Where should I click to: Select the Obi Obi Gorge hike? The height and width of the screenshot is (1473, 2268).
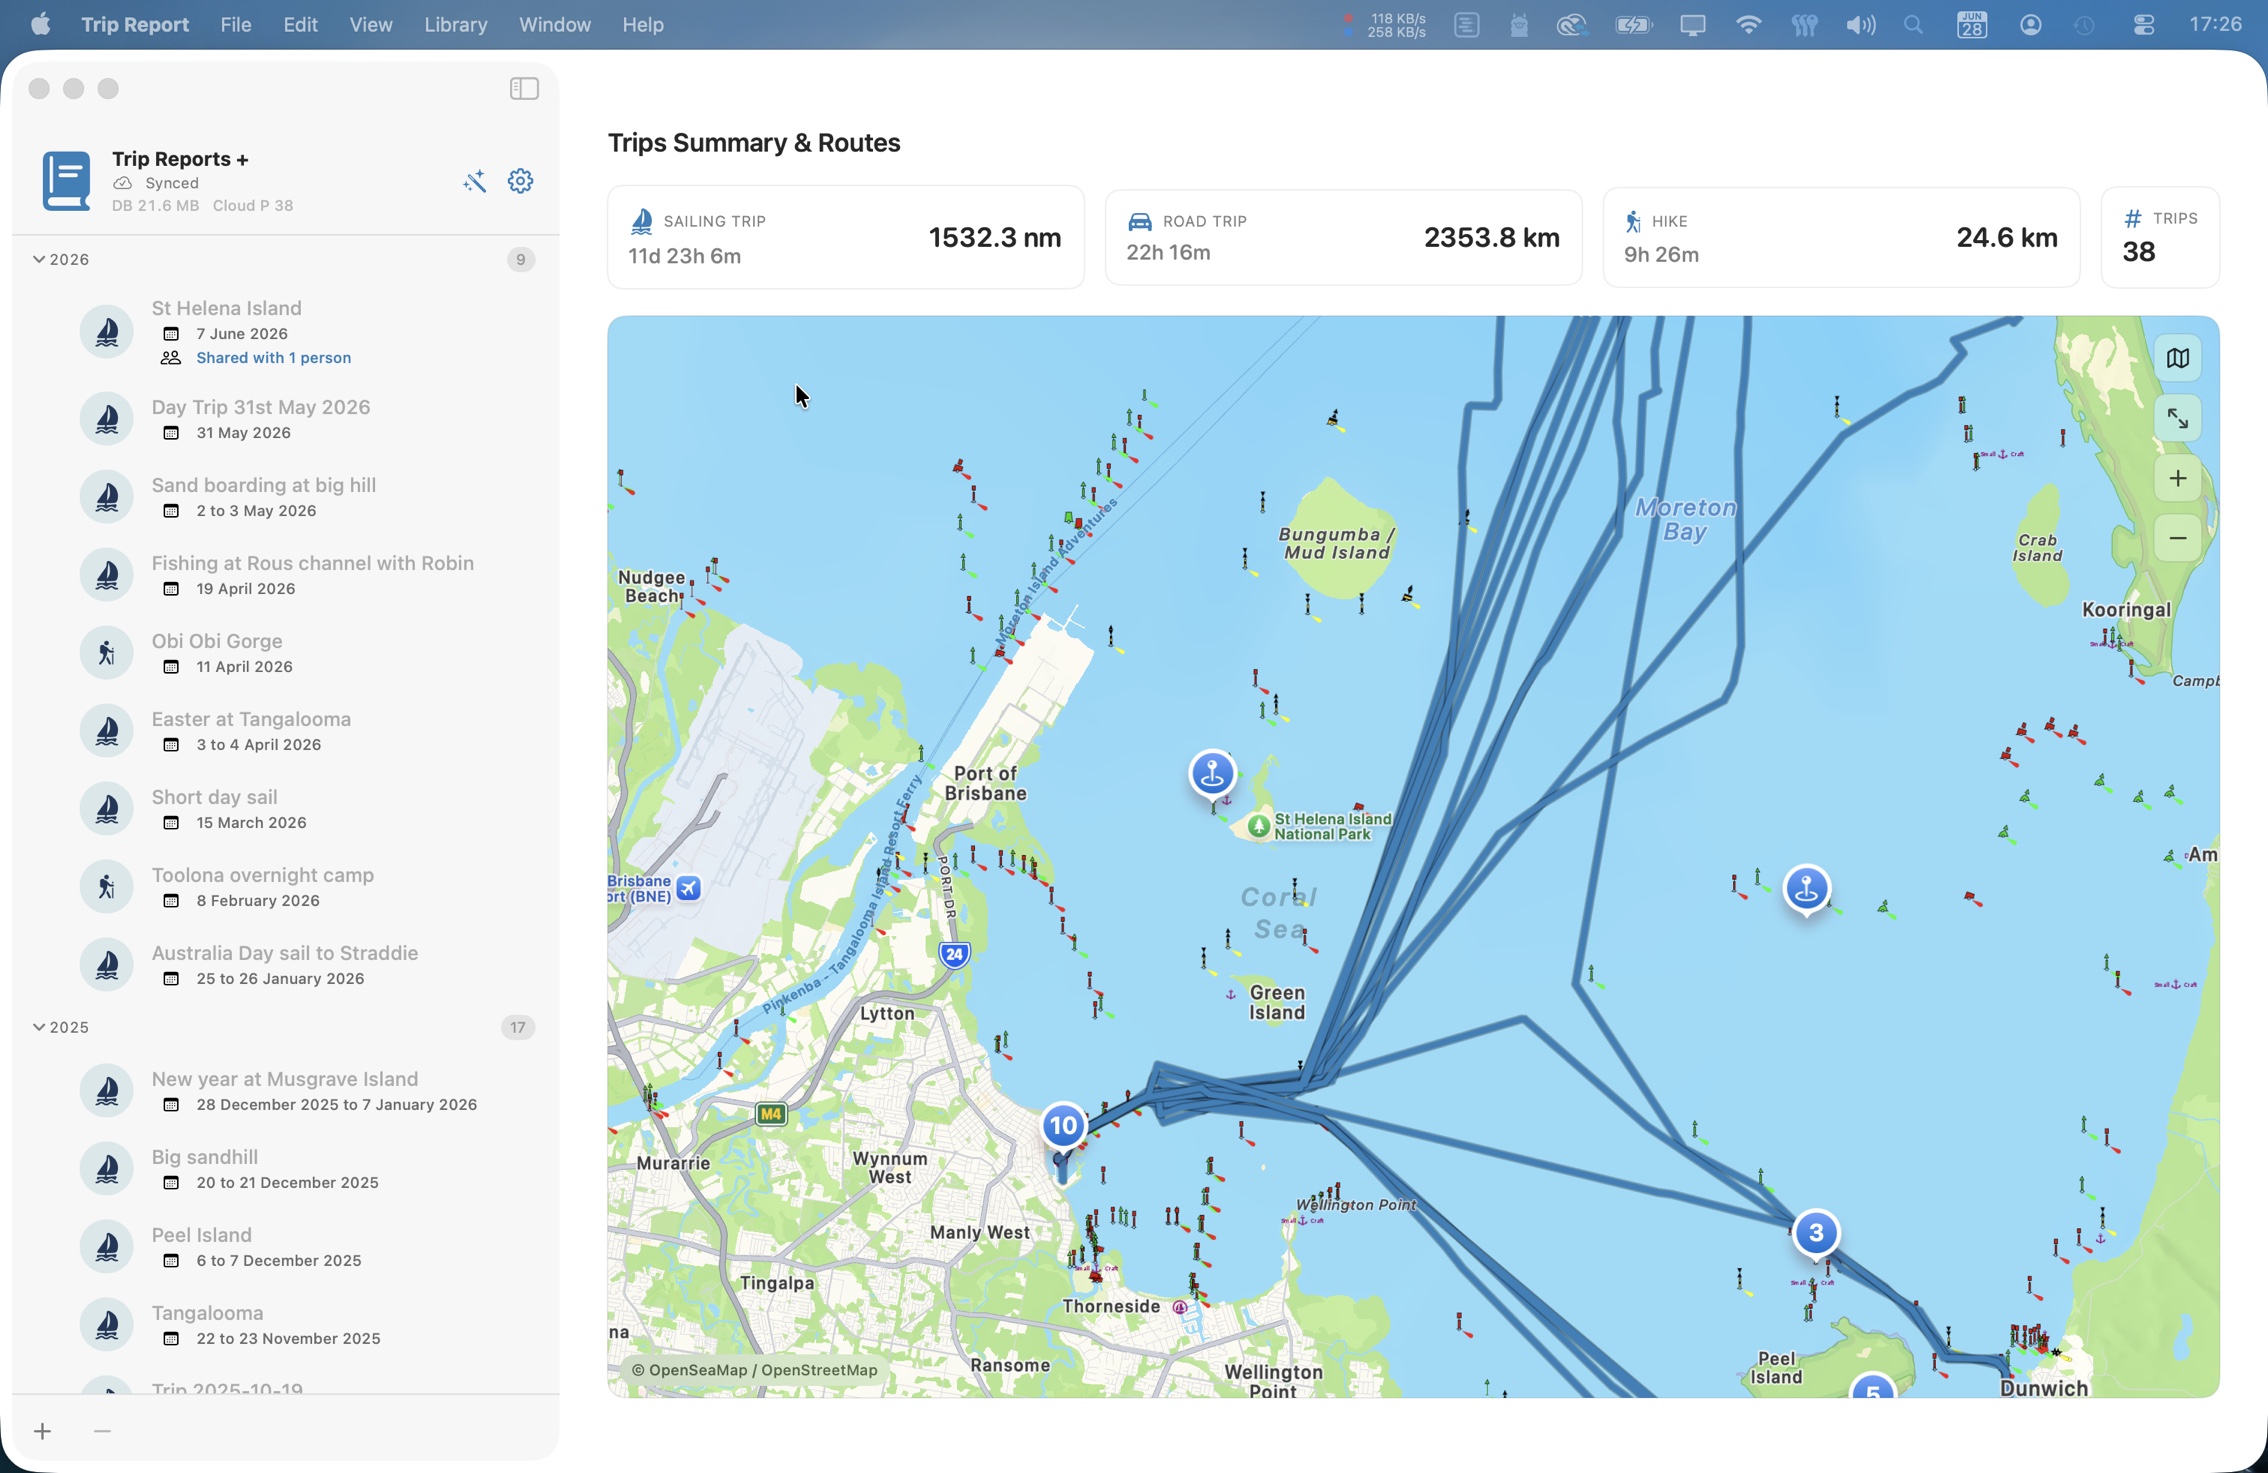[x=286, y=653]
